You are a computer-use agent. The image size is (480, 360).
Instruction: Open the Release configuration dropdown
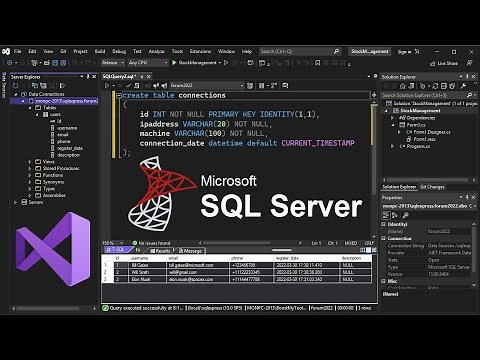(x=113, y=63)
